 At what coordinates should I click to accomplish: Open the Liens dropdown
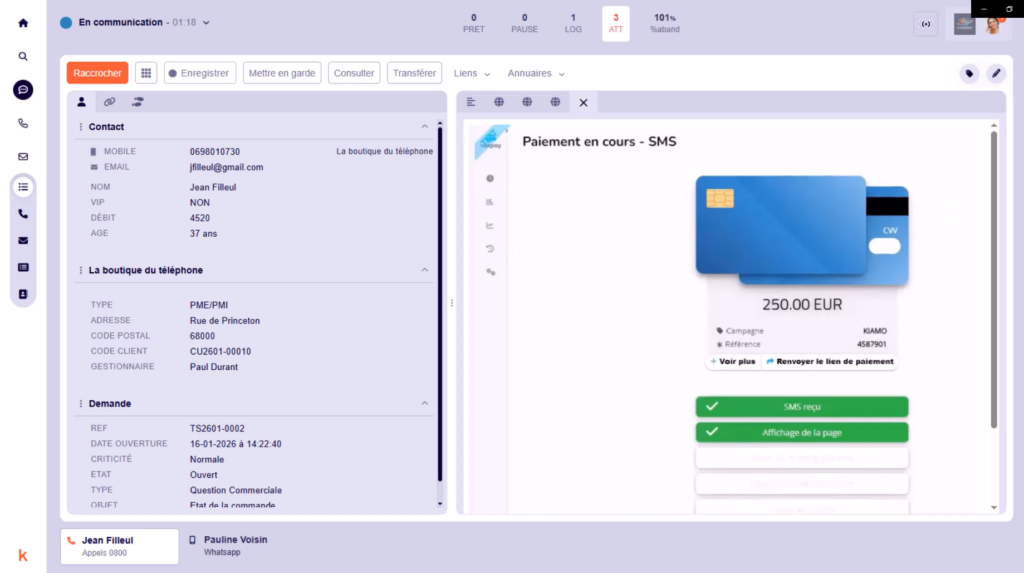[x=472, y=73]
